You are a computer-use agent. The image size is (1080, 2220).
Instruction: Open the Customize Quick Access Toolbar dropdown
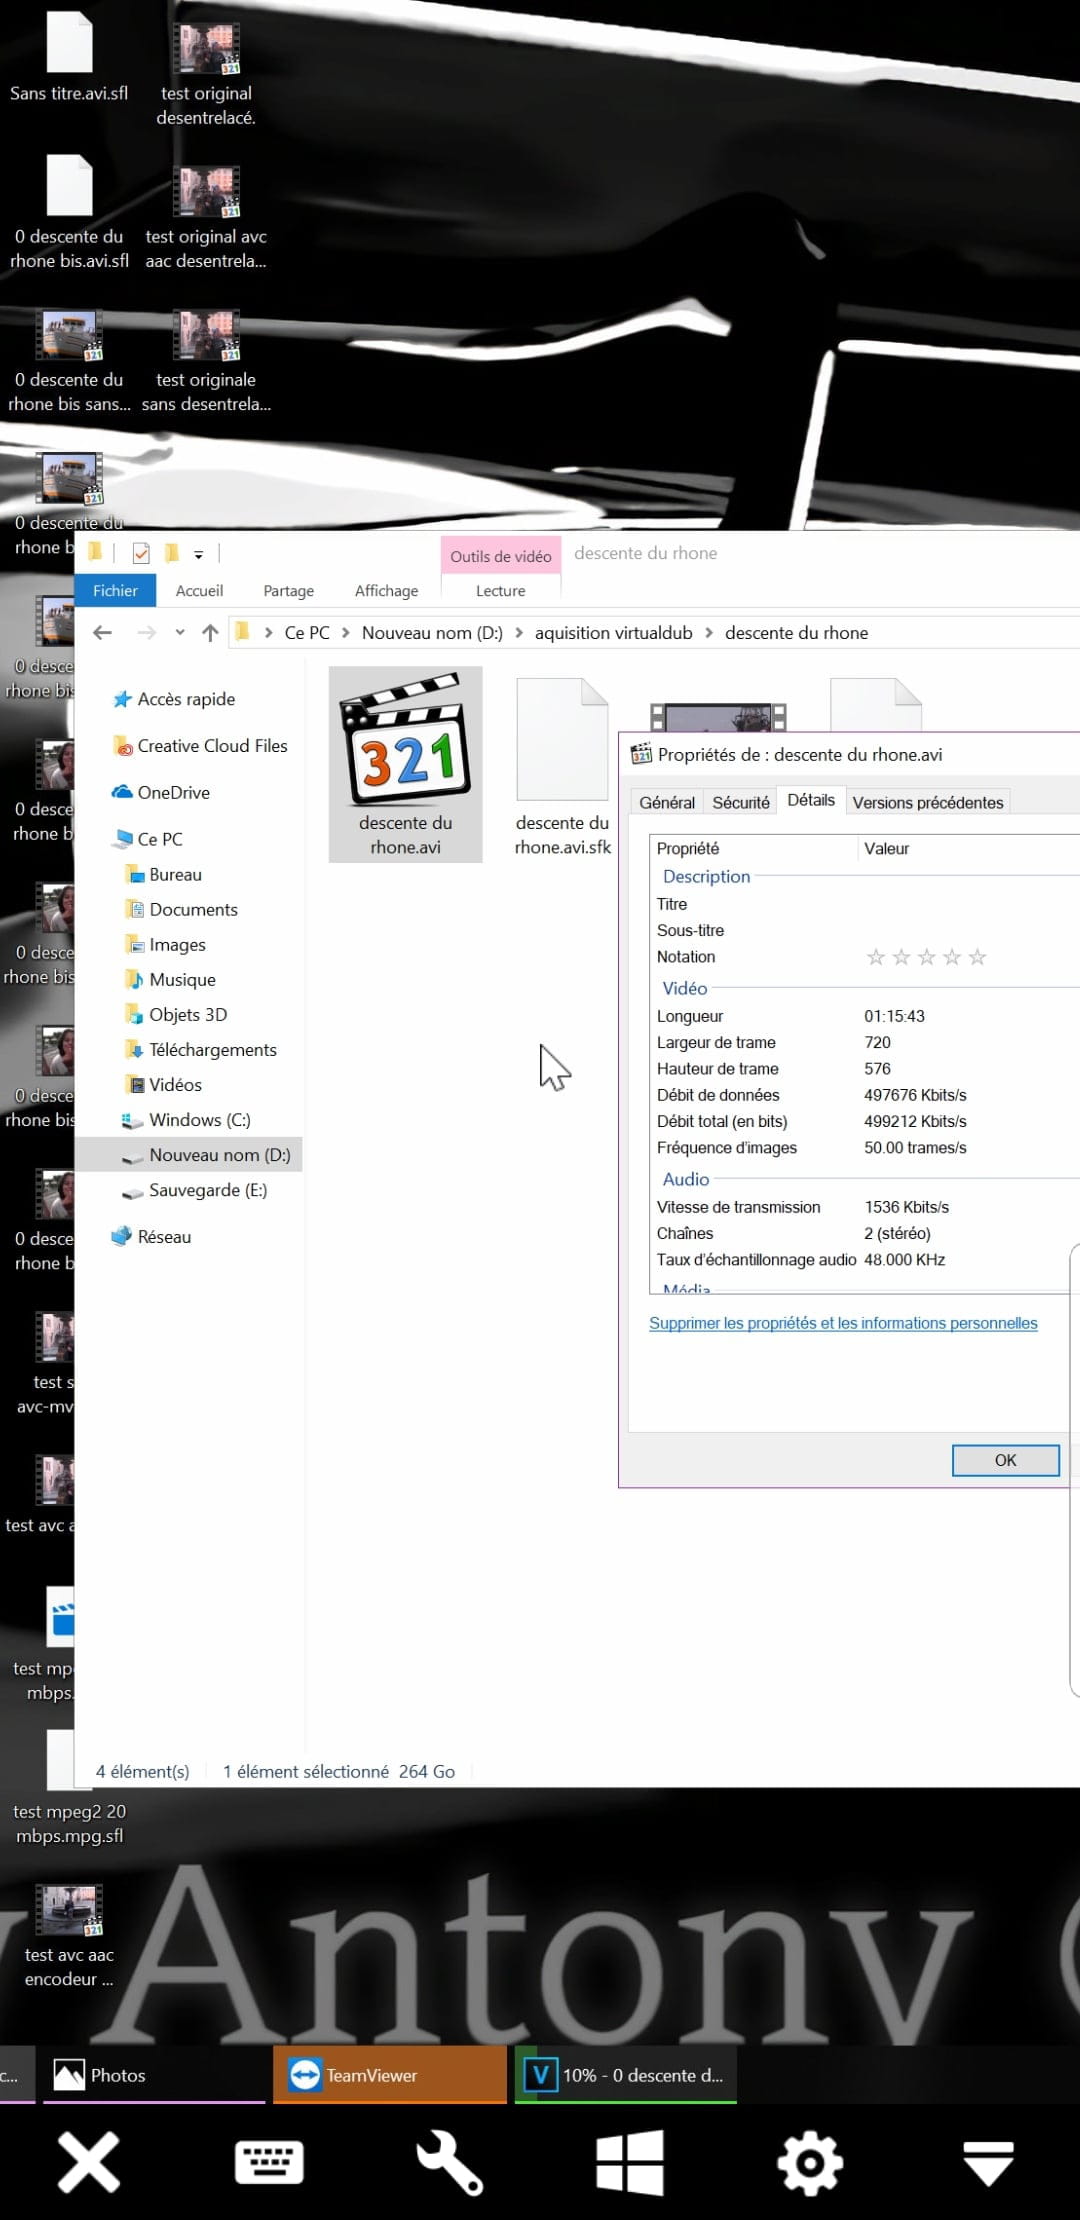pyautogui.click(x=198, y=555)
